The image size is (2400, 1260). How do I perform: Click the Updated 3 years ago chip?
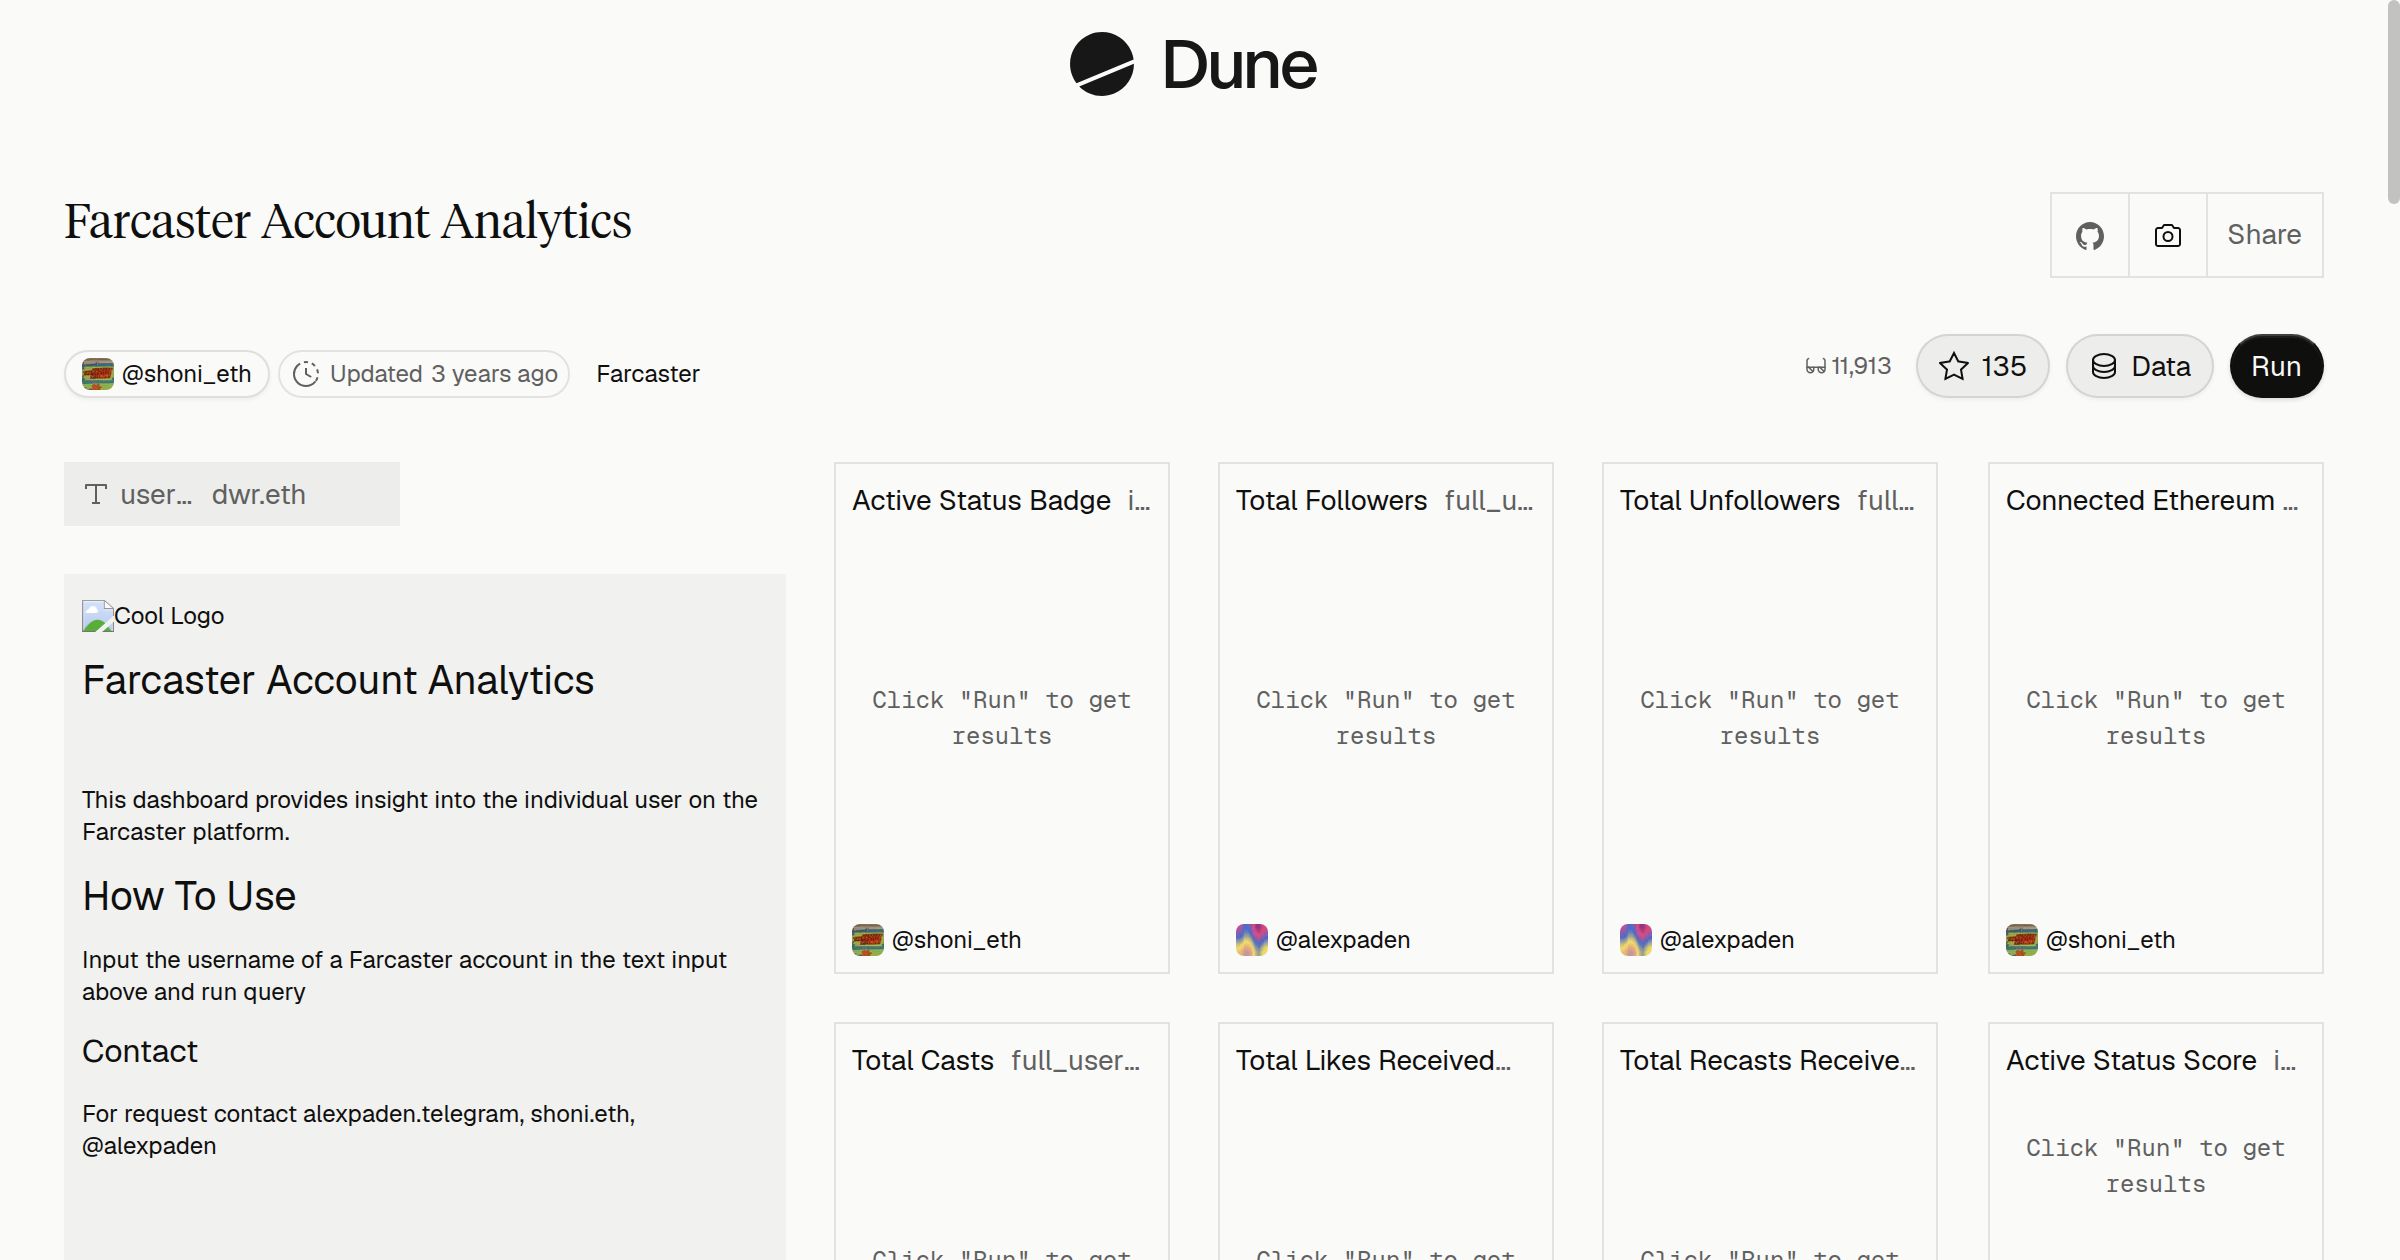click(424, 374)
